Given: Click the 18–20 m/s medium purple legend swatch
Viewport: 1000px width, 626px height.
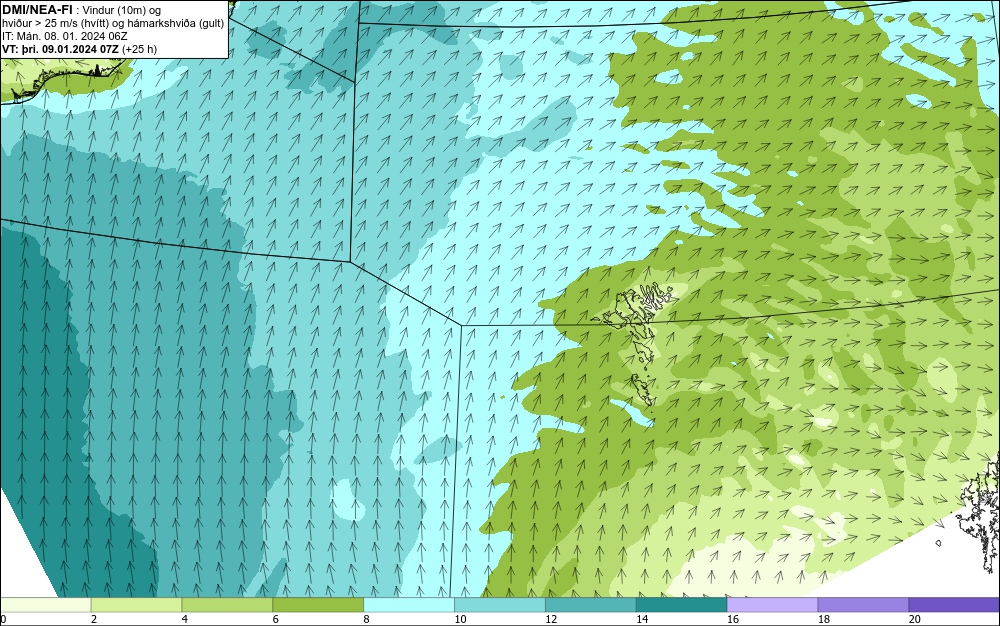Looking at the screenshot, I should [864, 604].
